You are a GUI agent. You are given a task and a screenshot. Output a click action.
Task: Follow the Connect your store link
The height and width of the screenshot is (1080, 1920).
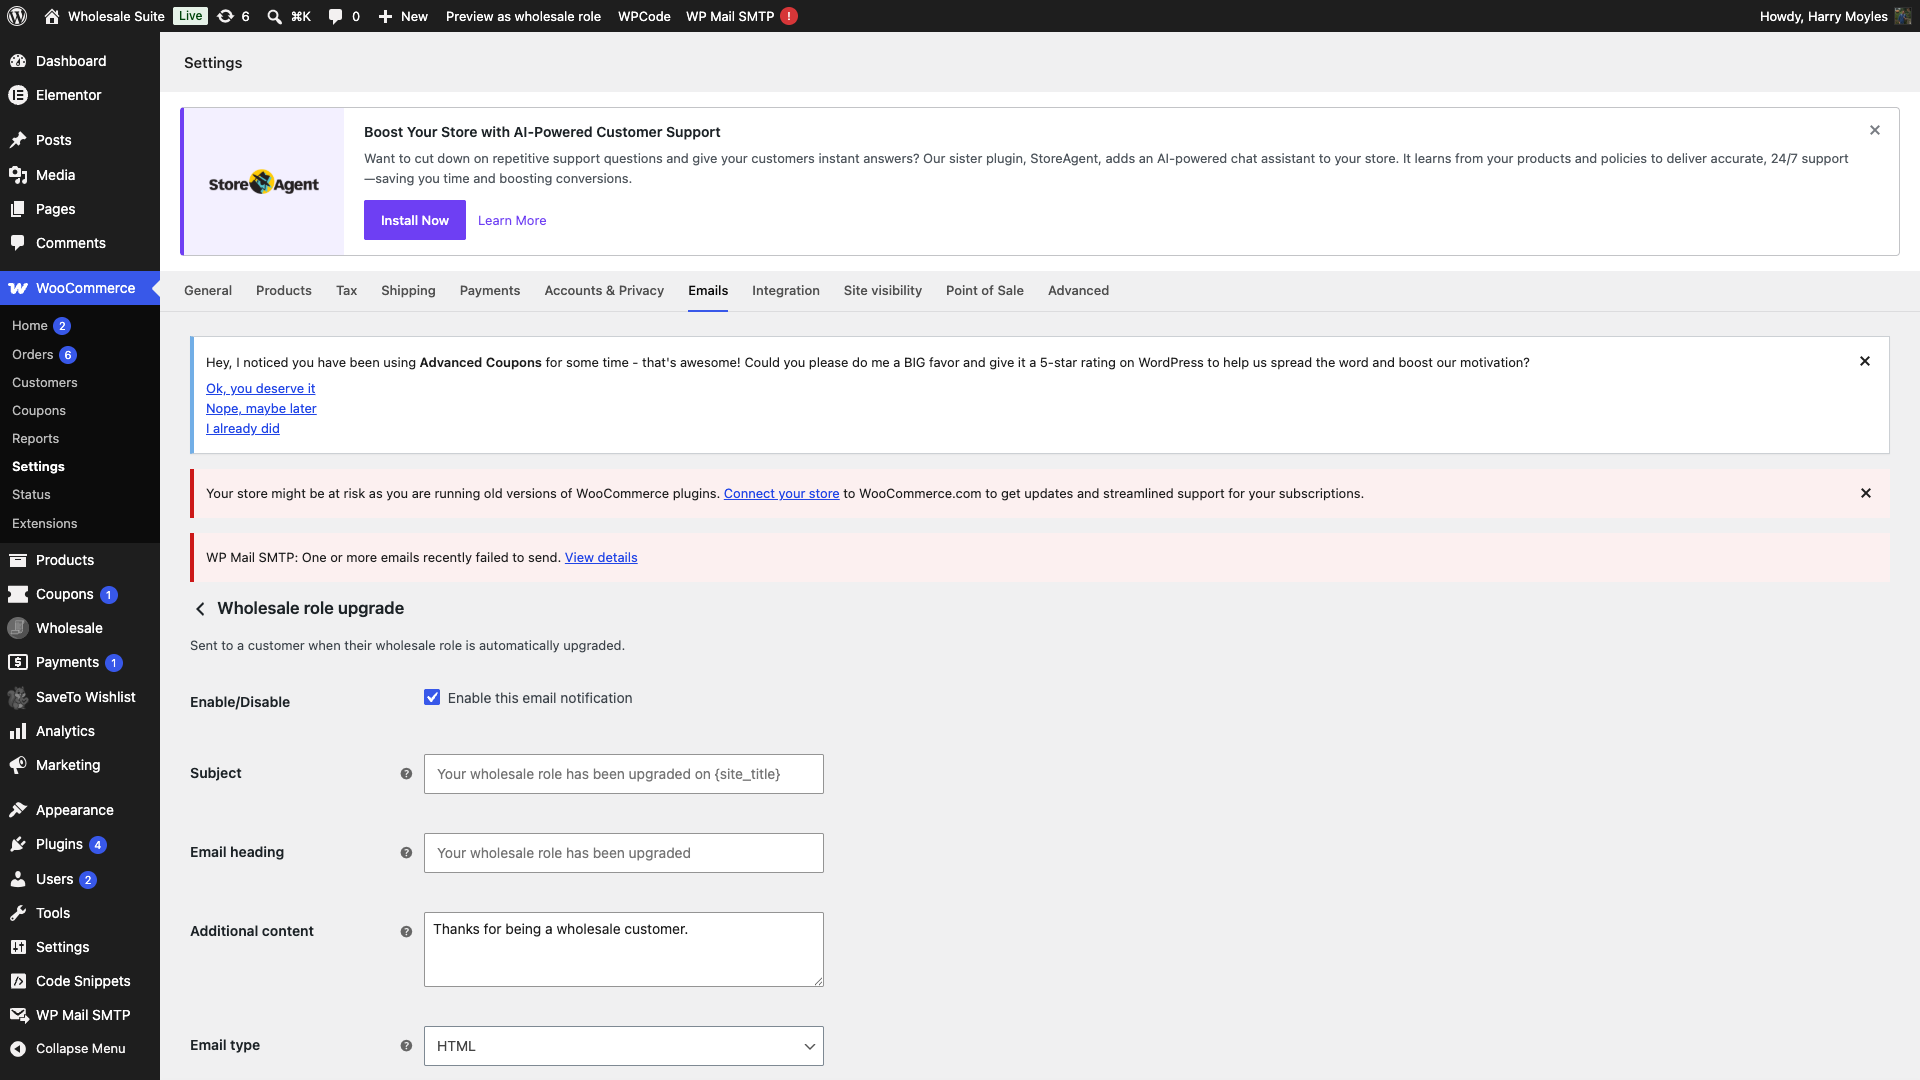coord(781,494)
